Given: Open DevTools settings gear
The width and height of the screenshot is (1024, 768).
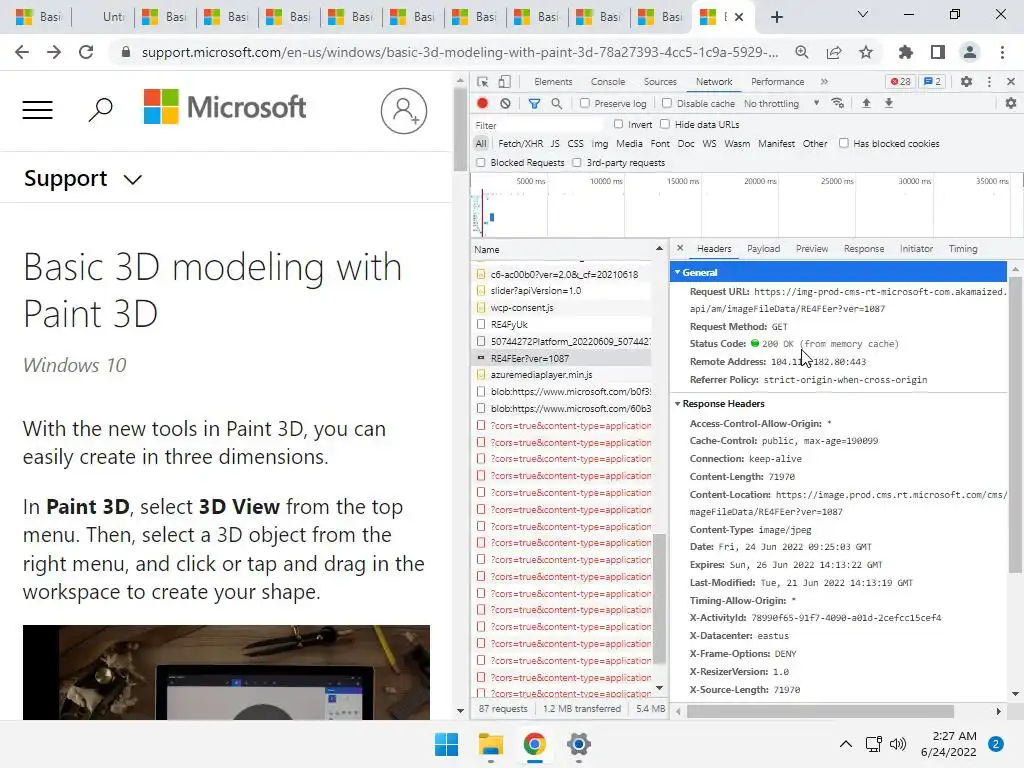Looking at the screenshot, I should 967,82.
